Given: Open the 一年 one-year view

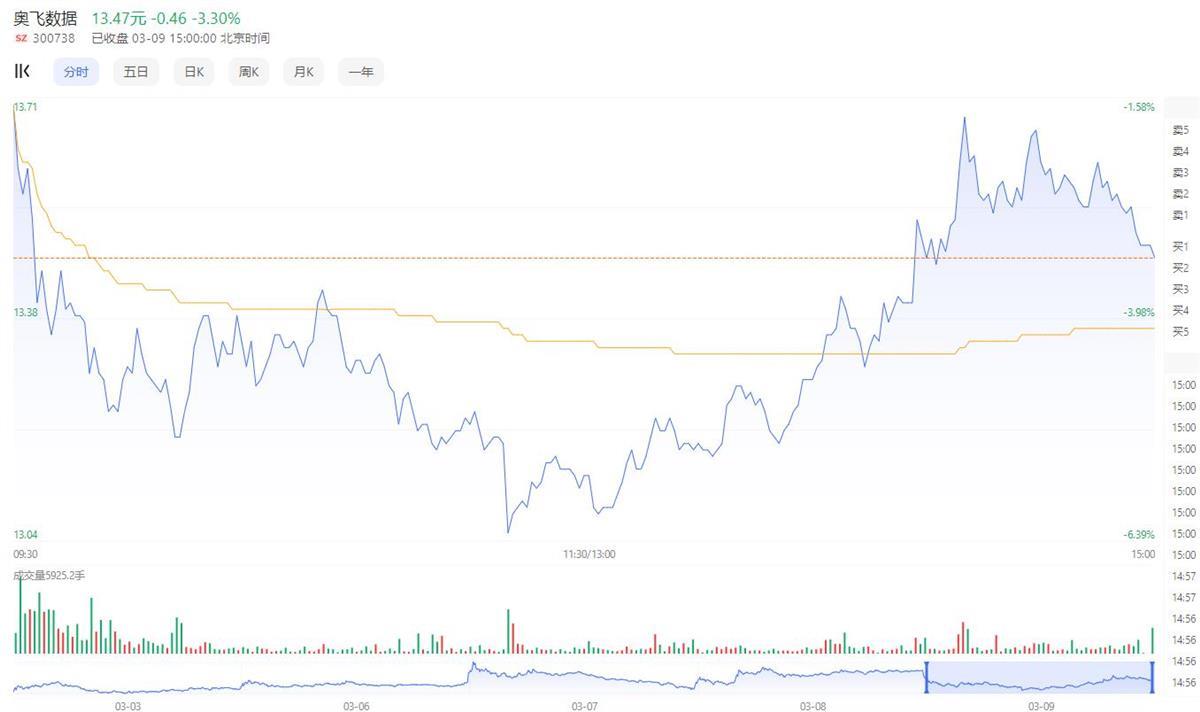Looking at the screenshot, I should coord(361,72).
